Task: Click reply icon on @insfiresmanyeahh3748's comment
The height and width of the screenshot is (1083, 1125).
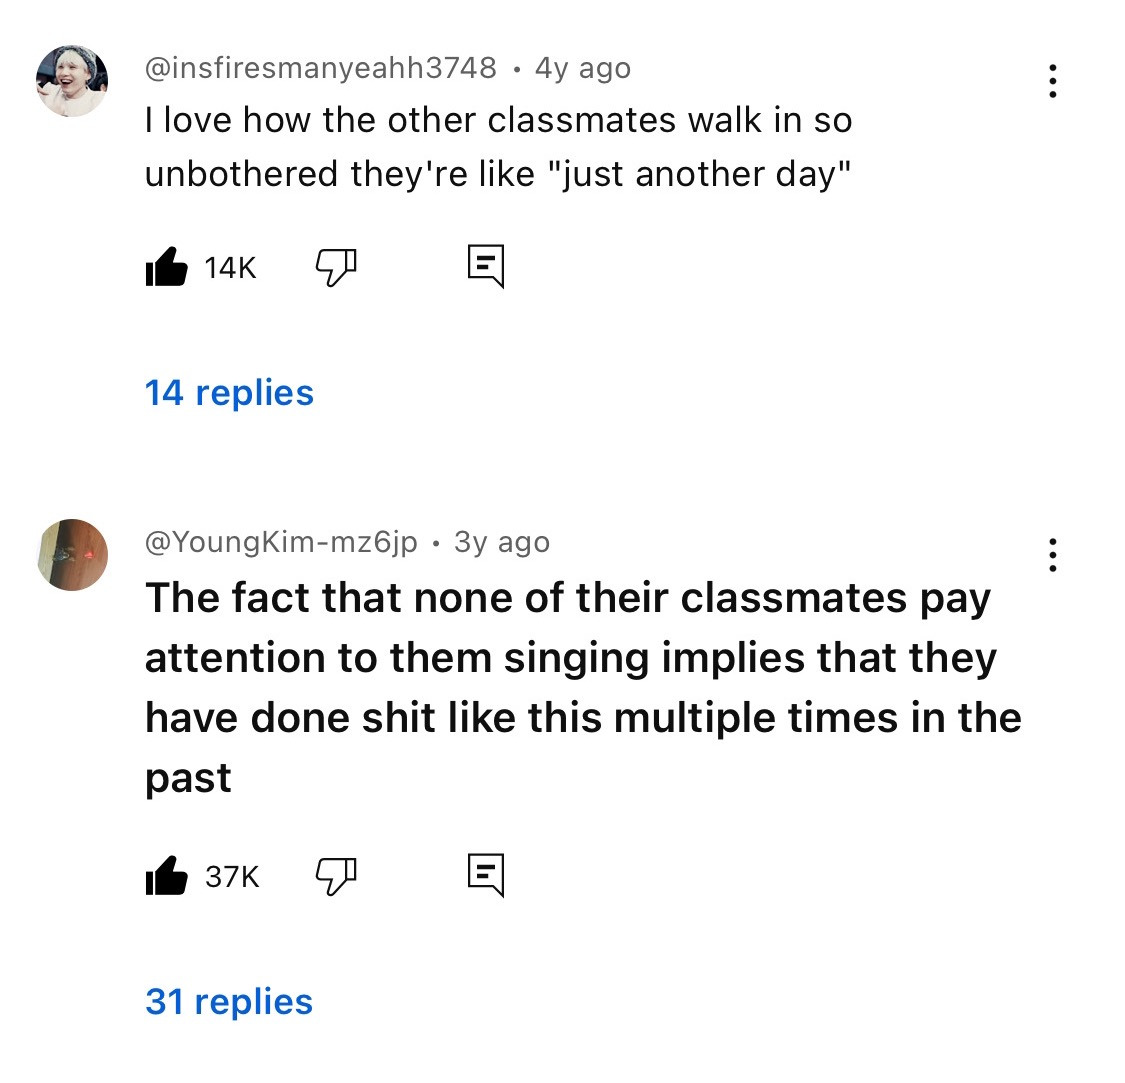Action: point(486,267)
